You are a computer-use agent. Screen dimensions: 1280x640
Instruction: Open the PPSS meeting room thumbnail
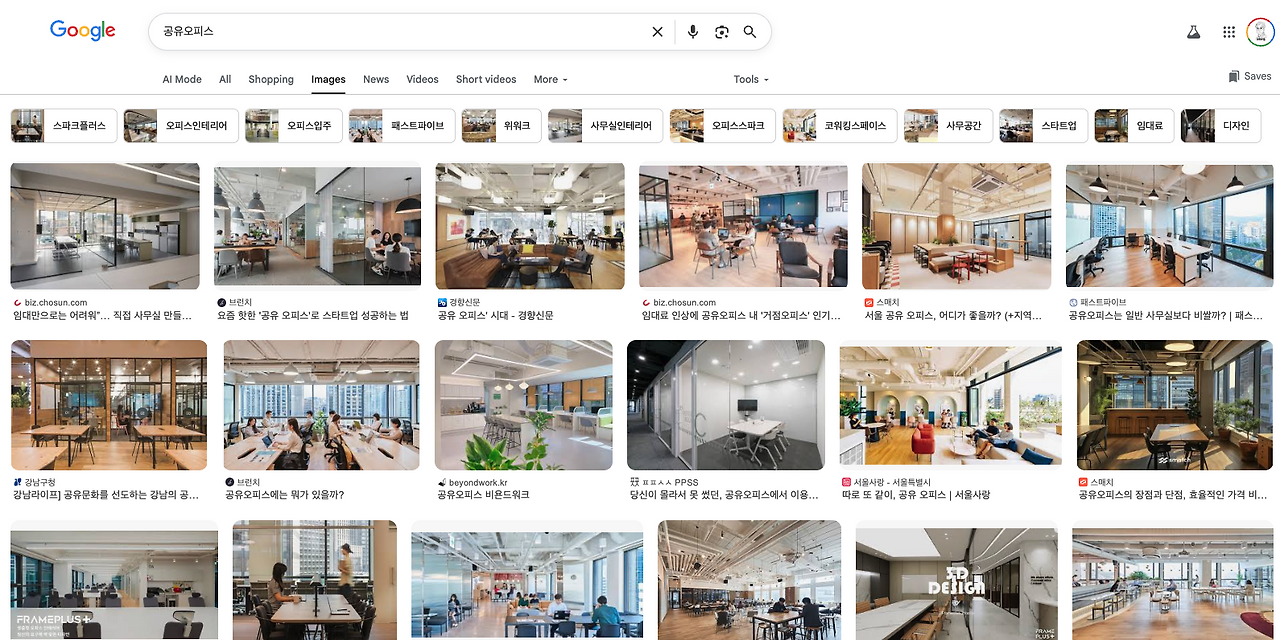coord(726,405)
